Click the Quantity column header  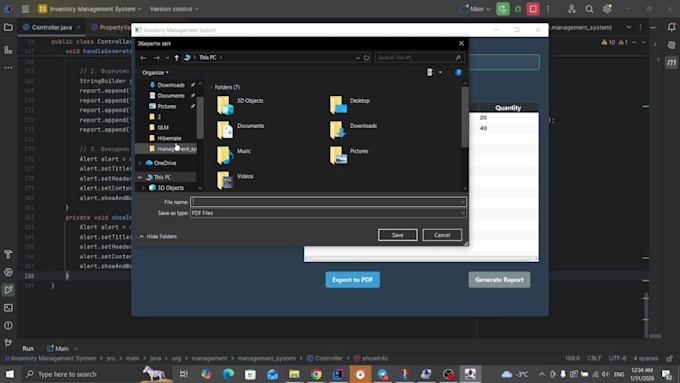(x=508, y=108)
